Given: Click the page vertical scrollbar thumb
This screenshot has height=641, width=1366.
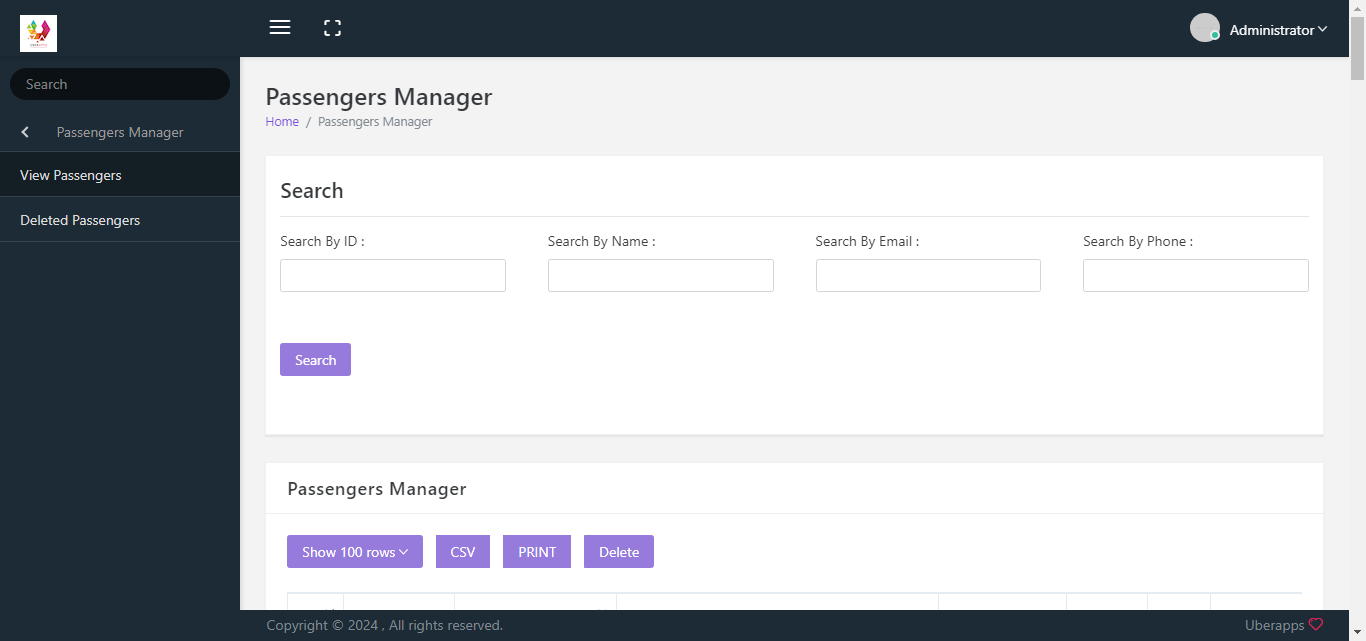Looking at the screenshot, I should [x=1357, y=48].
